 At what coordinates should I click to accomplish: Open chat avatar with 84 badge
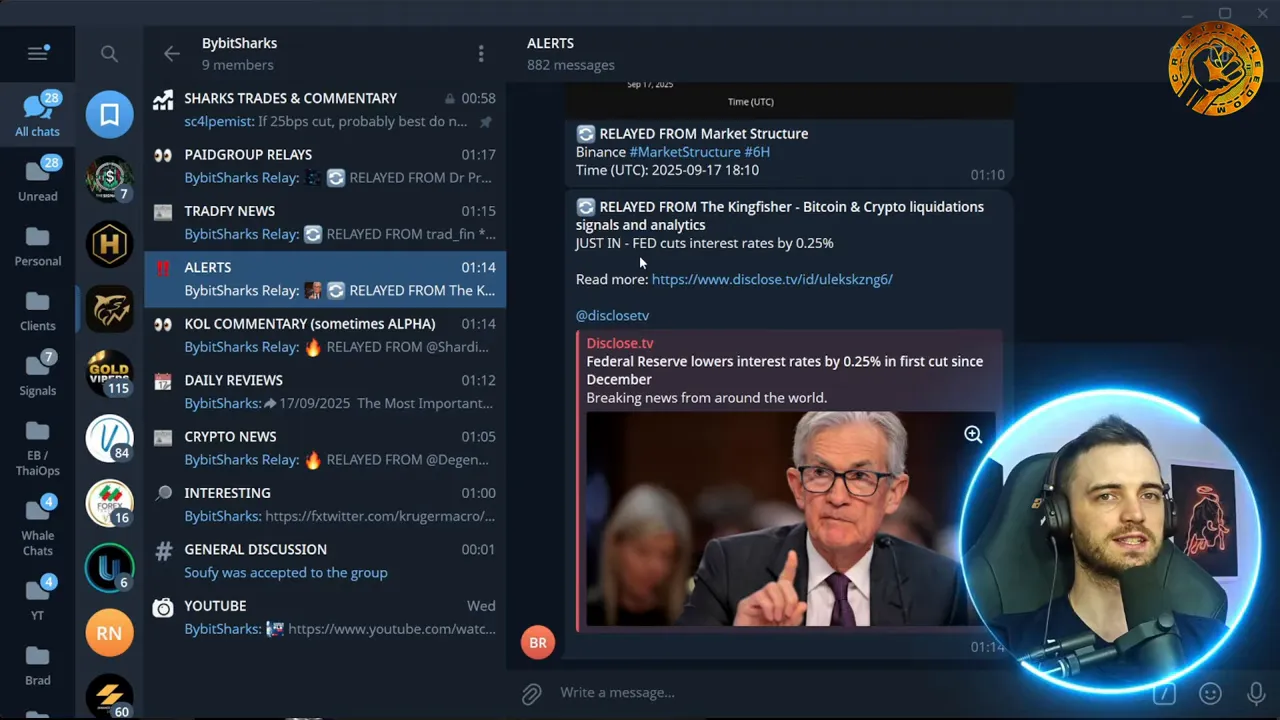click(110, 439)
